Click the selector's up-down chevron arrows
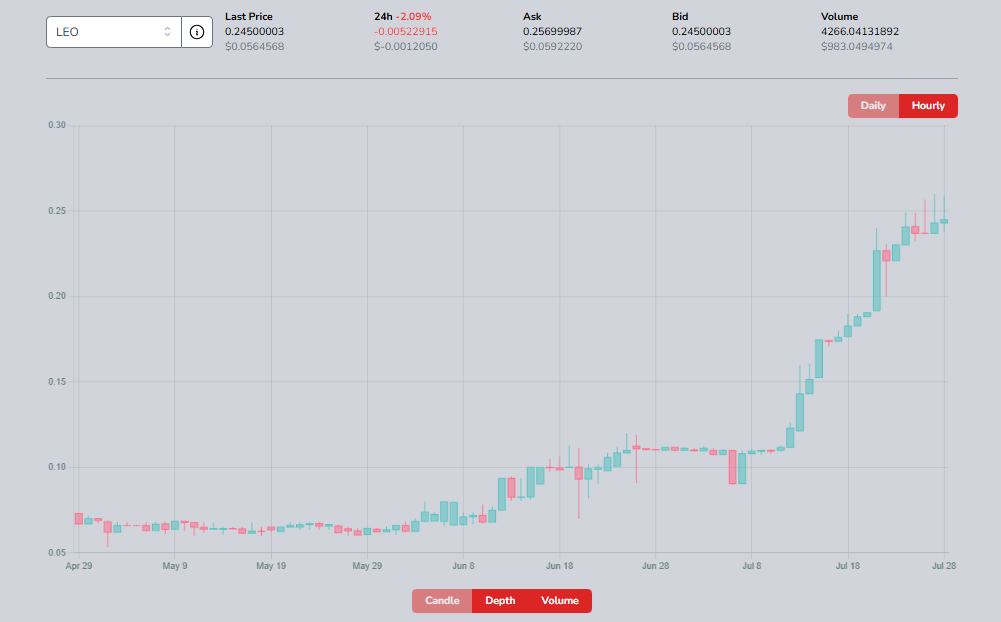 tap(167, 32)
